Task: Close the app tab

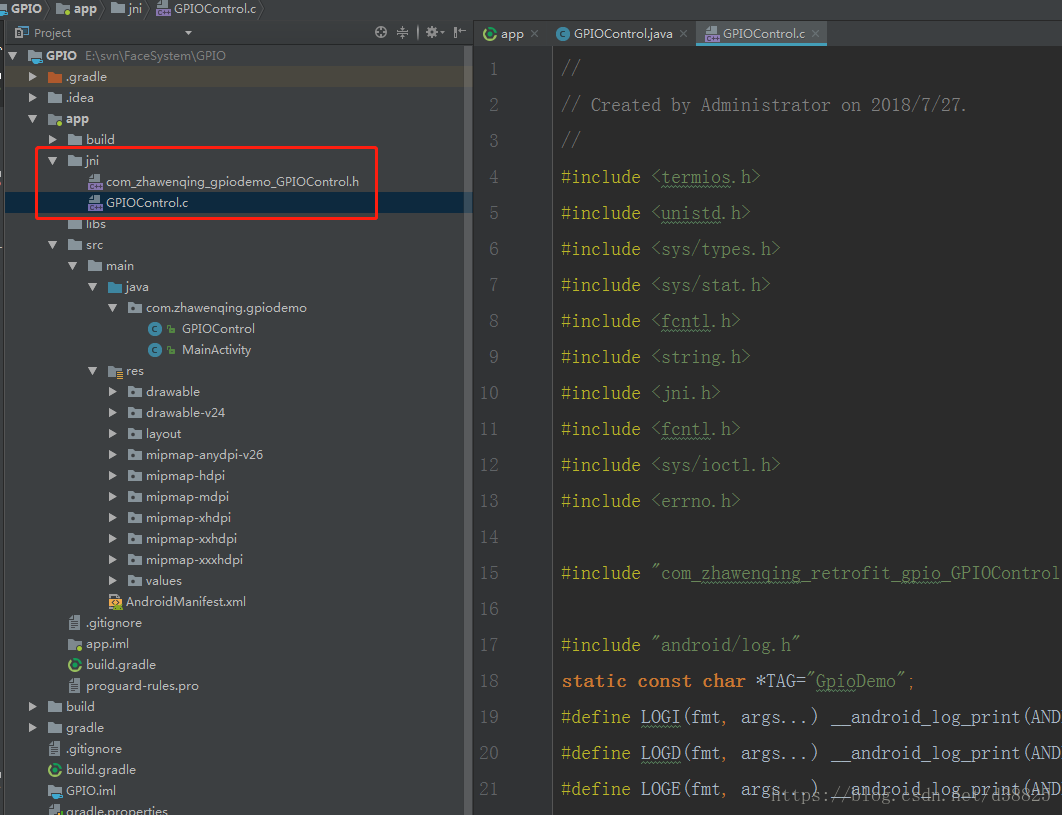Action: click(x=535, y=34)
